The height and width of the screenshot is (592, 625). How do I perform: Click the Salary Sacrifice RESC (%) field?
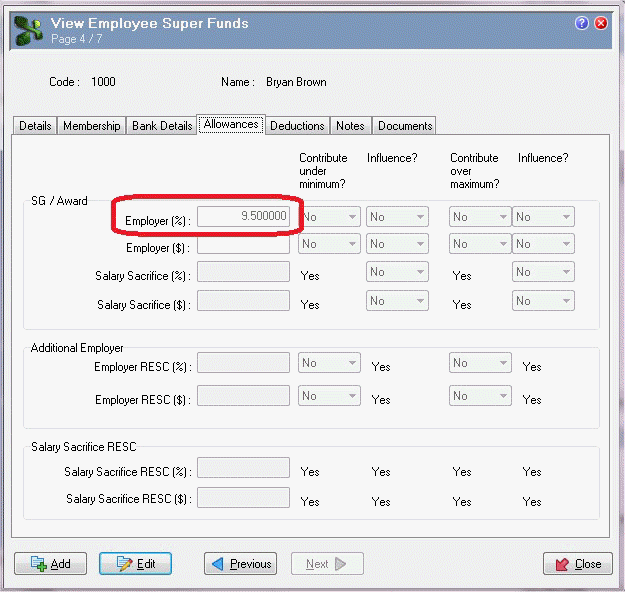pos(243,468)
